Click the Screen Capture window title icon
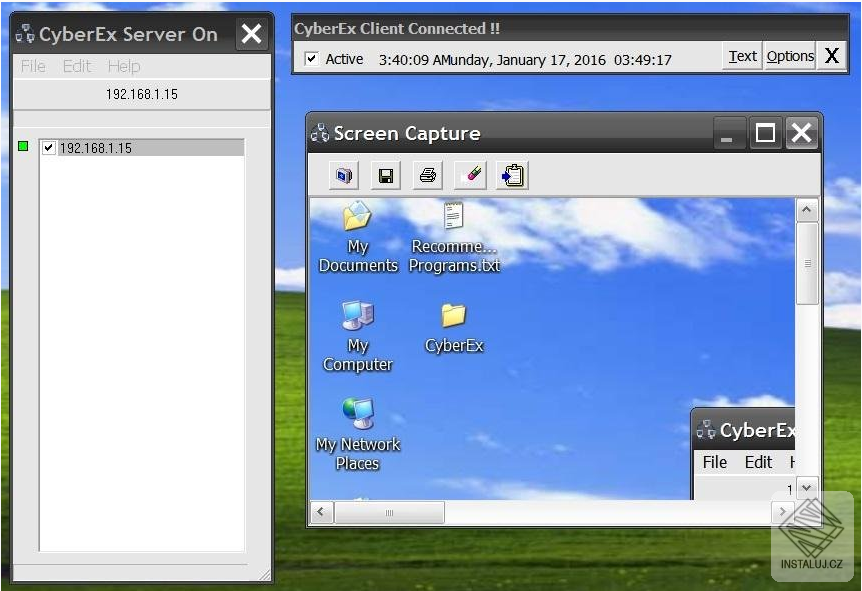This screenshot has height=591, width=862. [x=320, y=133]
